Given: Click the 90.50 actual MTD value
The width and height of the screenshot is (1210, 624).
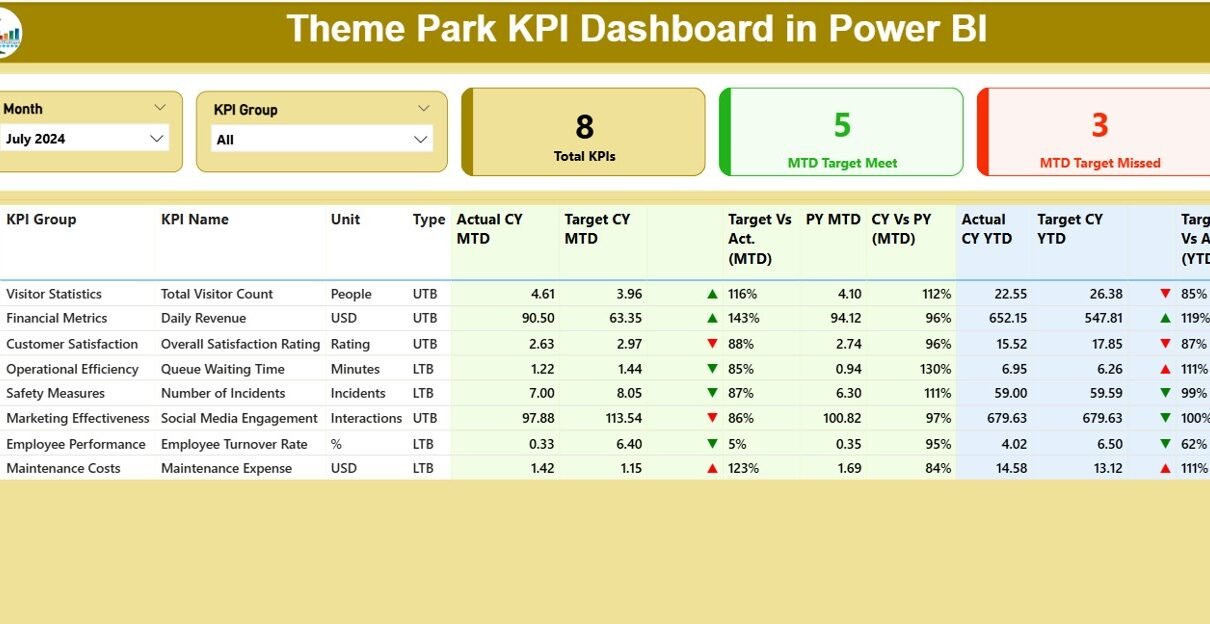Looking at the screenshot, I should coord(538,318).
